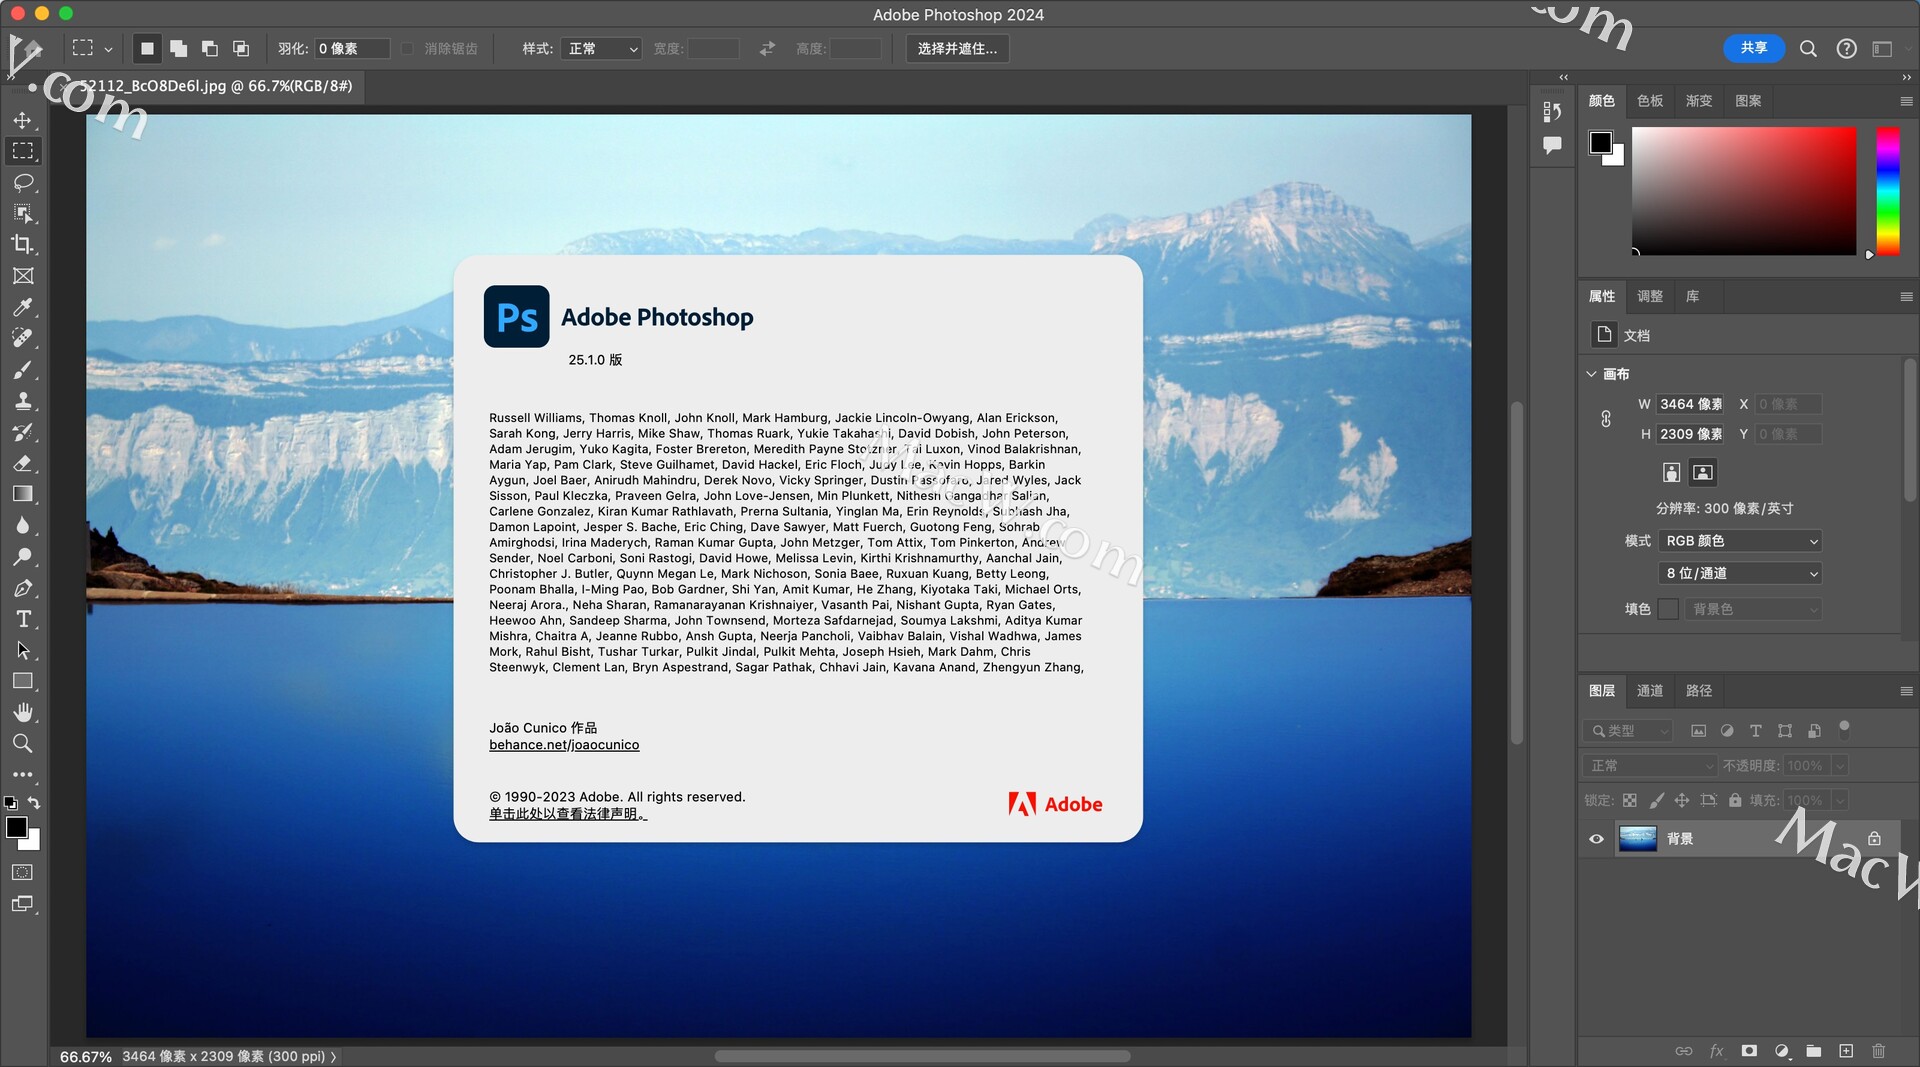
Task: Toggle visibility of the 背景 layer
Action: [1596, 839]
